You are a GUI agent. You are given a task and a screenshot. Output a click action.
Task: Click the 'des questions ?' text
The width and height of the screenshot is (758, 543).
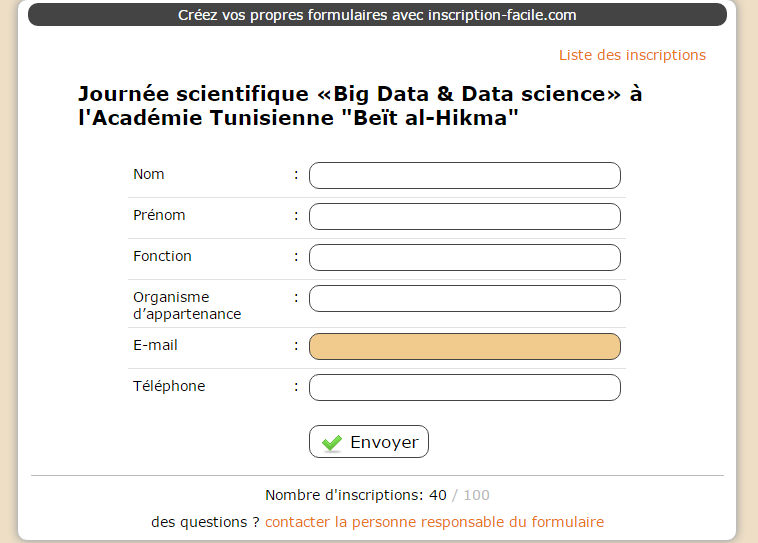(x=205, y=522)
